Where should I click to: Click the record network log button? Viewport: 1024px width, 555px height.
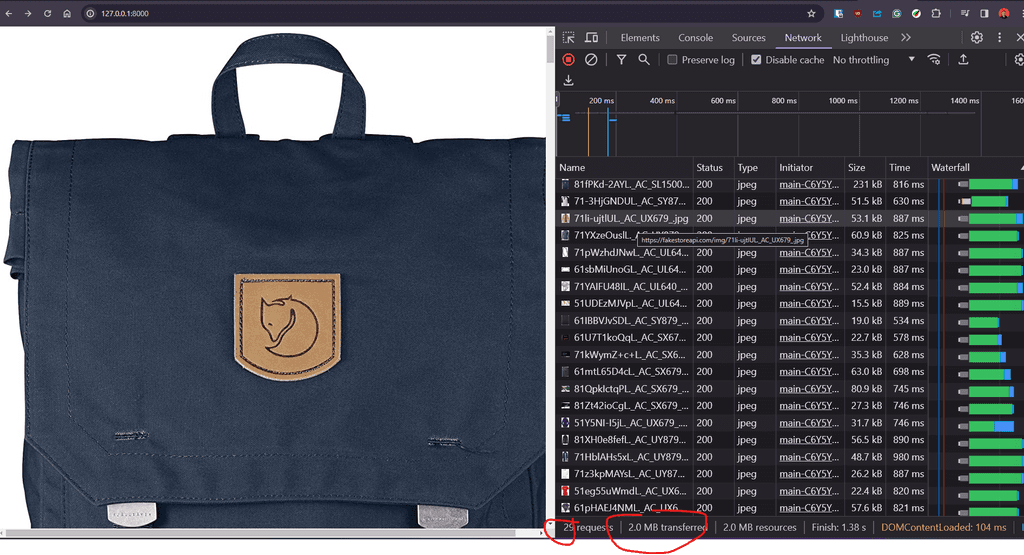coord(568,60)
